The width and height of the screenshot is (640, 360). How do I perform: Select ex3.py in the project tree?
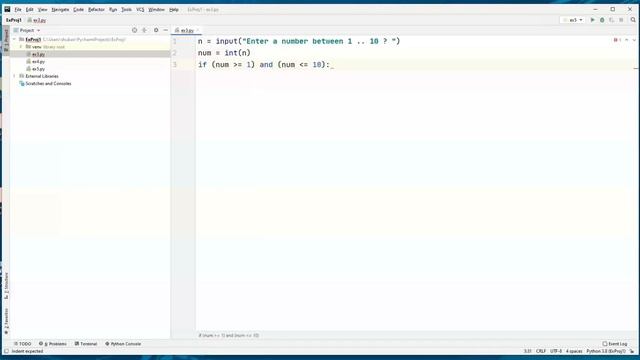(x=38, y=54)
